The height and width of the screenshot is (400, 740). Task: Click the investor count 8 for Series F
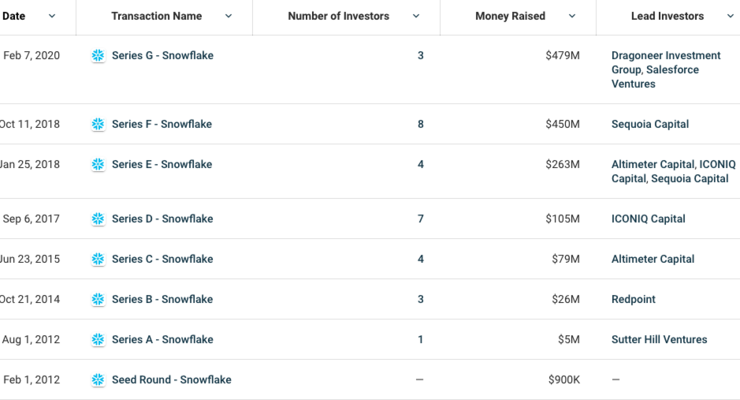[x=420, y=124]
